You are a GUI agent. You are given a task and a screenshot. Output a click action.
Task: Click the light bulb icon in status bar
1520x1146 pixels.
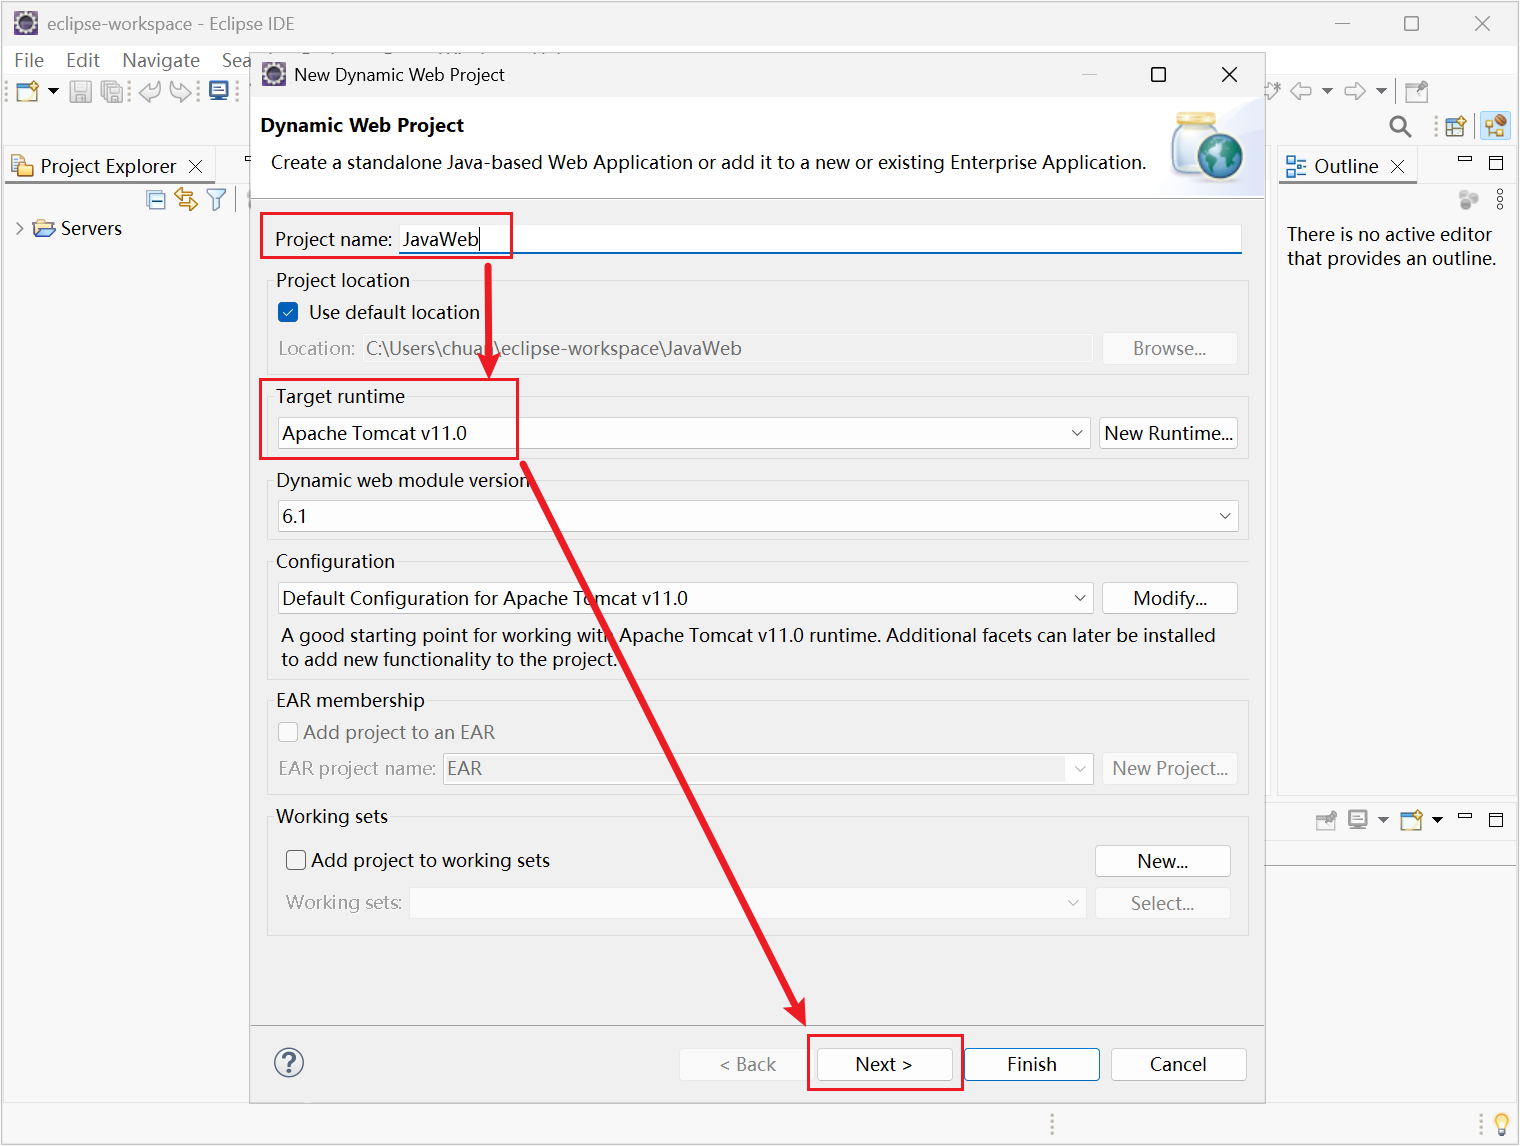coord(1501,1124)
